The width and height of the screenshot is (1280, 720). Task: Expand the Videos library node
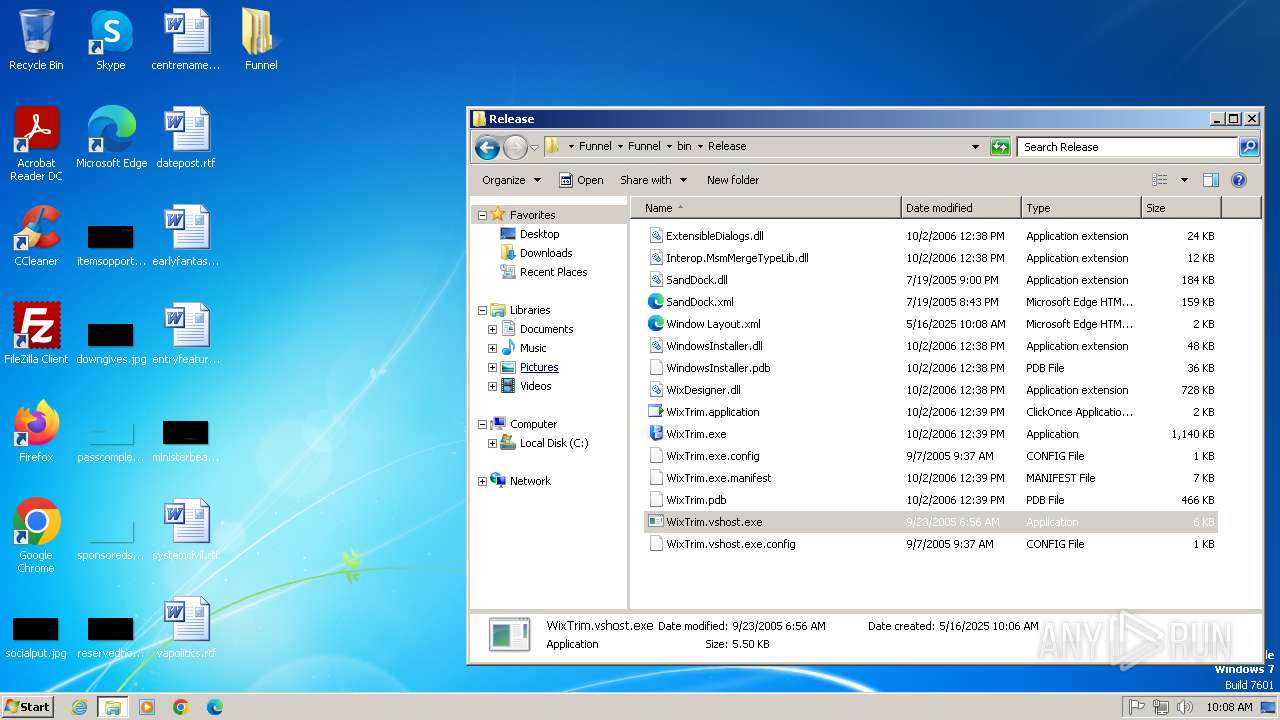pyautogui.click(x=492, y=386)
